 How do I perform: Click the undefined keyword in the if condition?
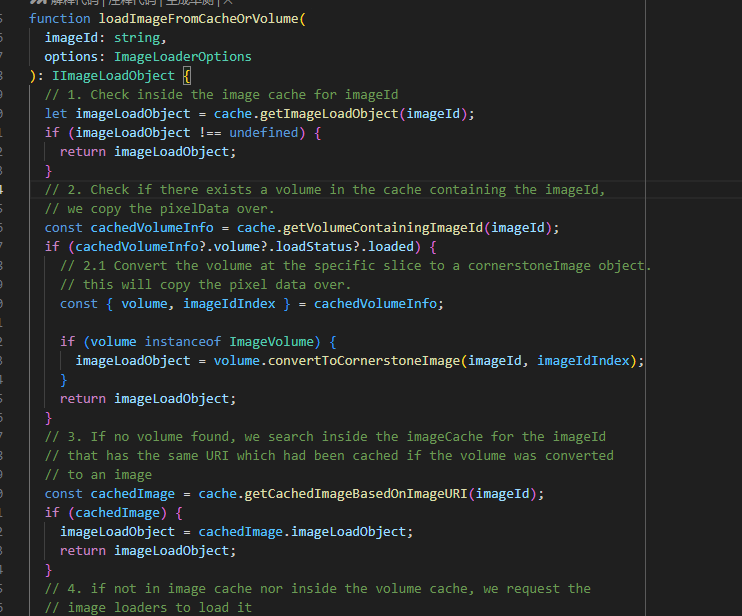coord(264,132)
